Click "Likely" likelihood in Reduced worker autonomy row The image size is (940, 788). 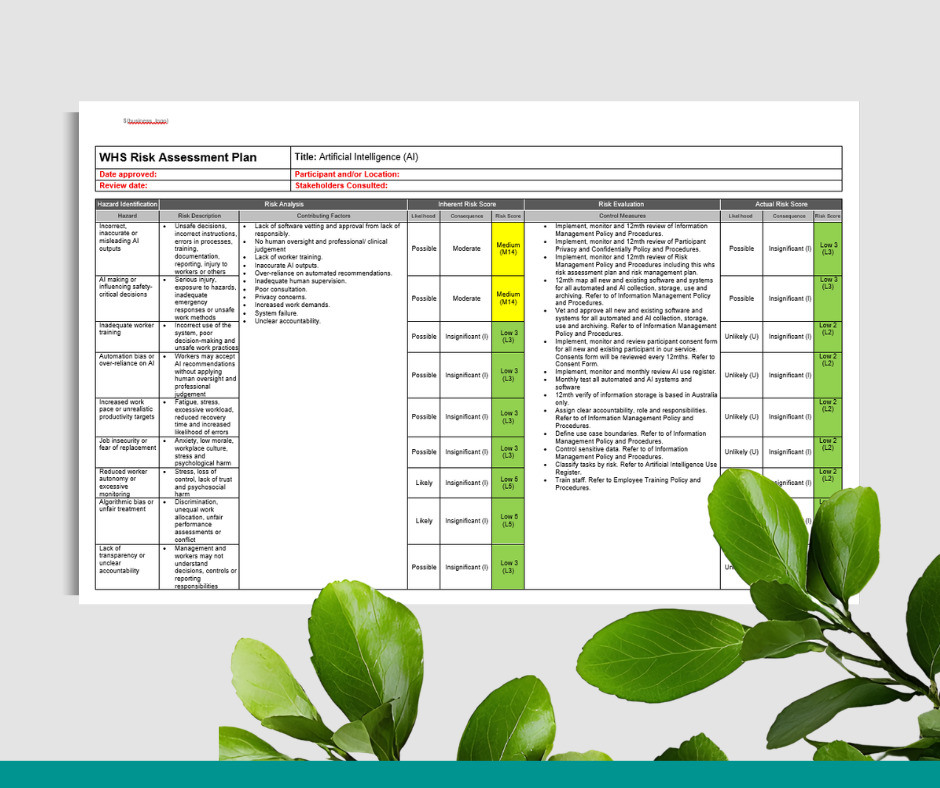point(424,483)
